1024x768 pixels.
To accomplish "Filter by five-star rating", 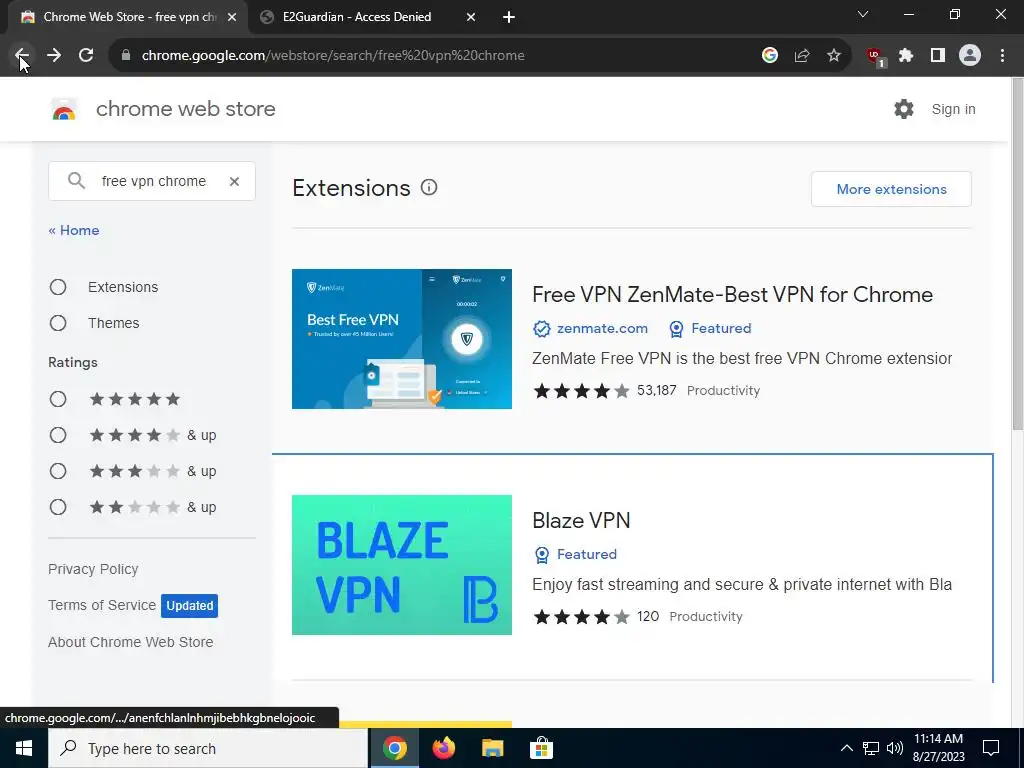I will 58,399.
